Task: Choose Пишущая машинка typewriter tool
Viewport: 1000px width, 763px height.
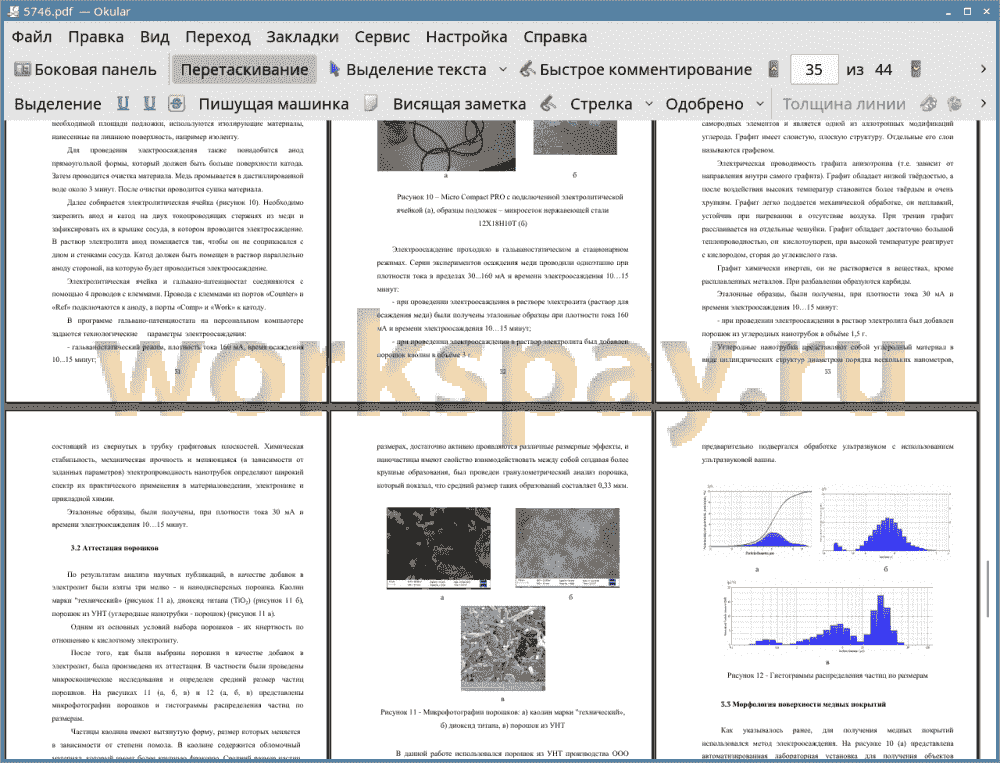Action: point(274,104)
